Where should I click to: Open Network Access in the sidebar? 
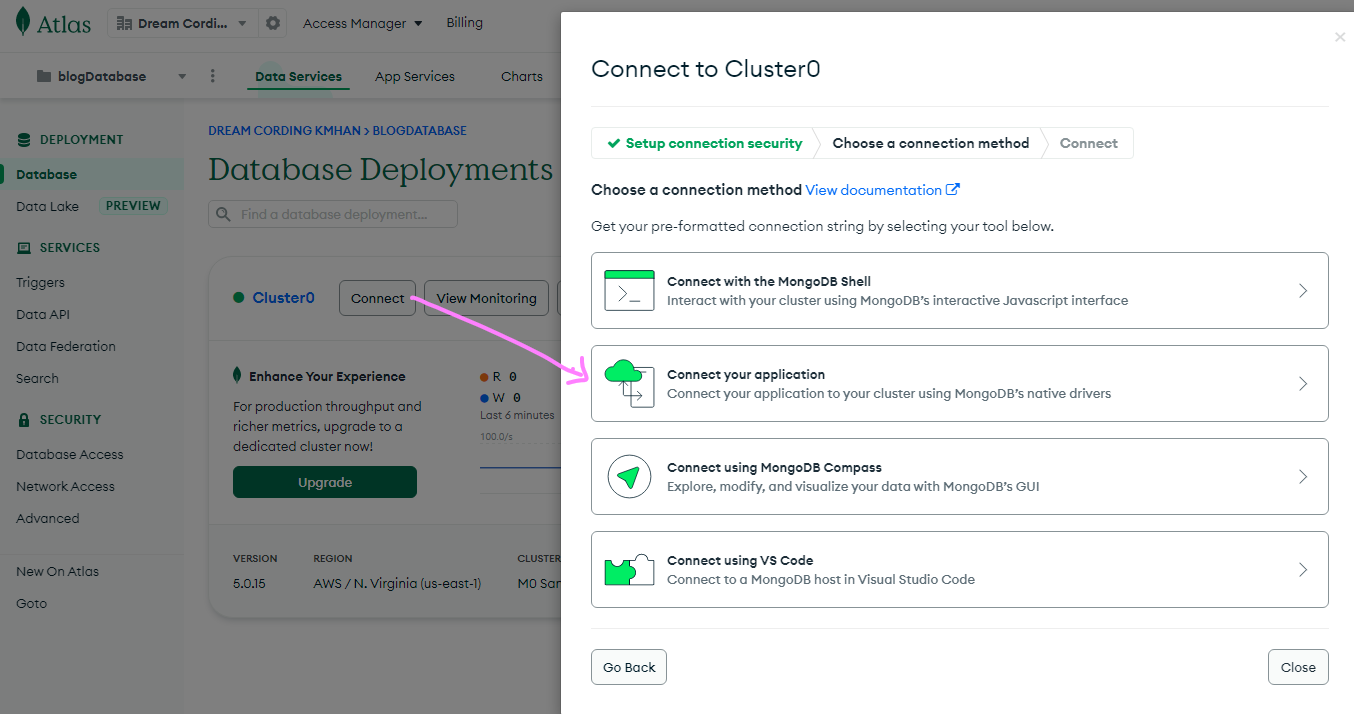[65, 486]
